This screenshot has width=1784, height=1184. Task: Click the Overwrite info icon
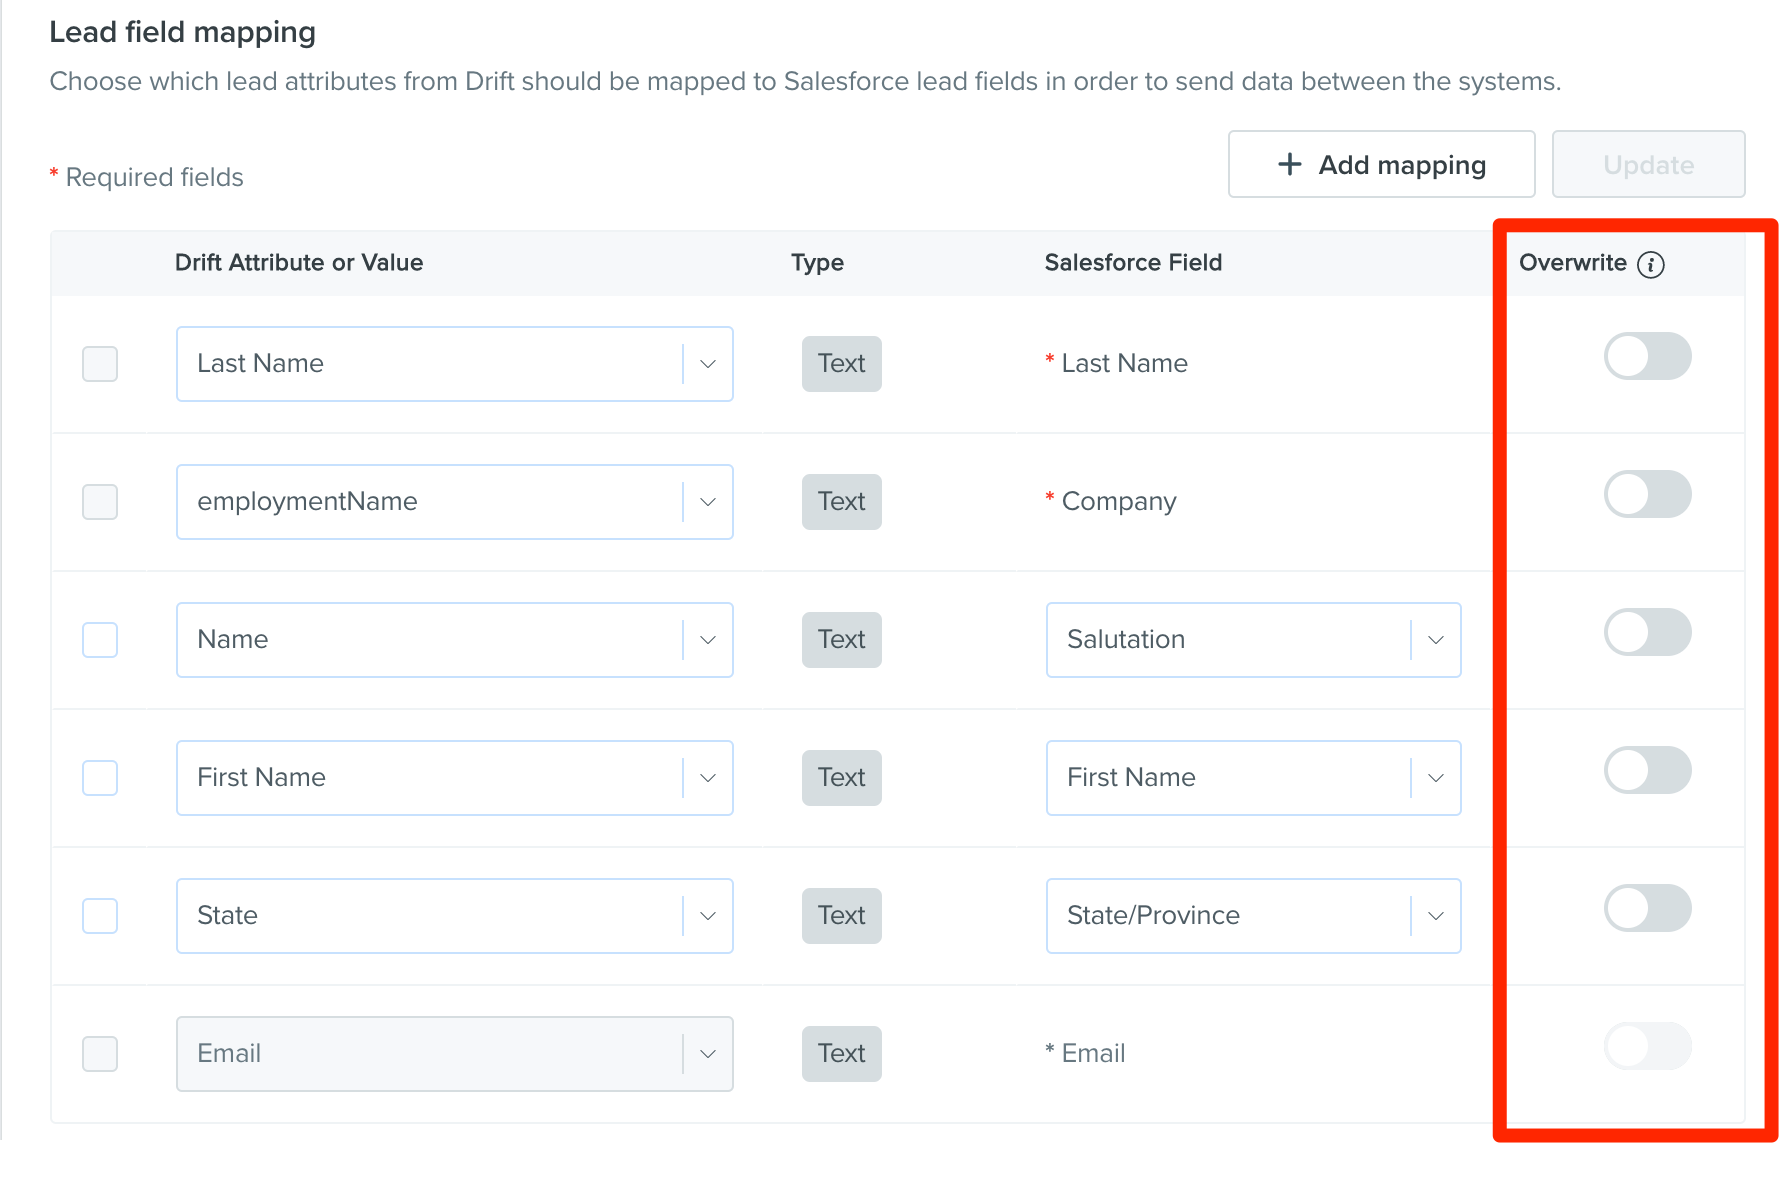coord(1651,264)
